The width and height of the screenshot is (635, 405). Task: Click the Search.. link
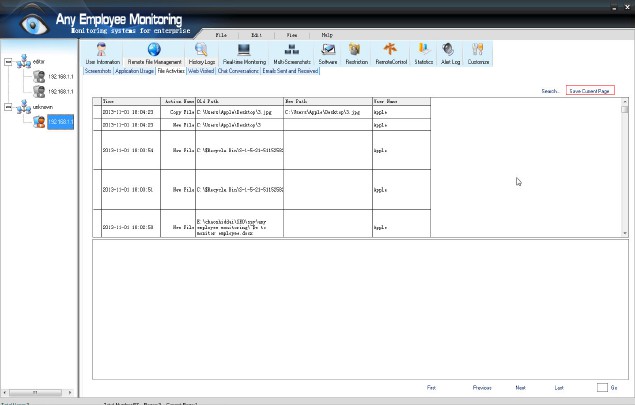[550, 91]
